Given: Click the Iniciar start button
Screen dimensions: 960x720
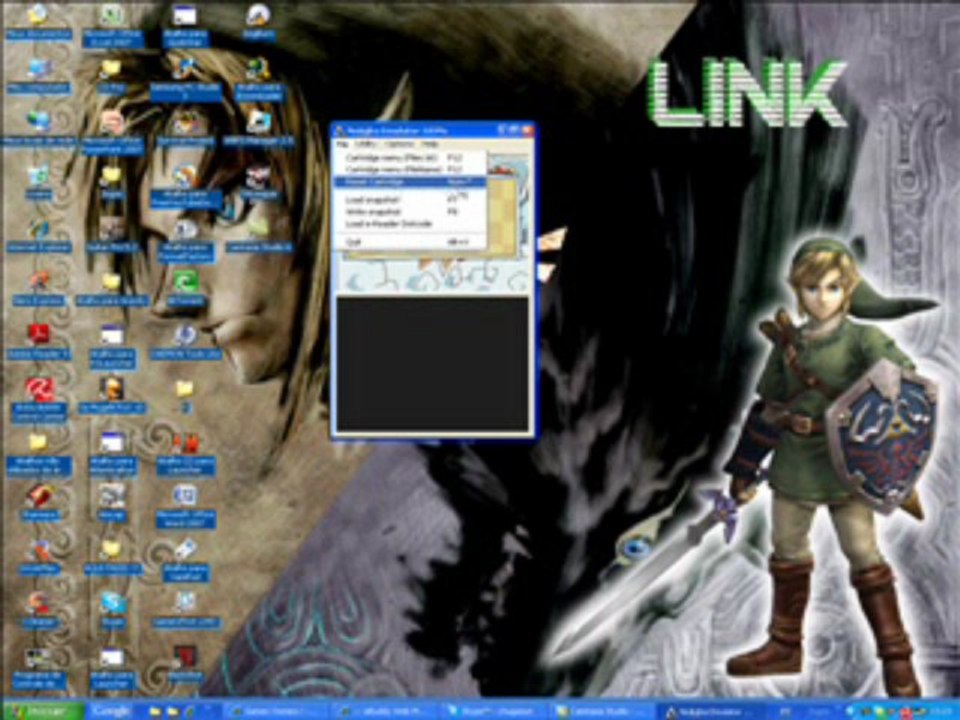Looking at the screenshot, I should pos(43,711).
